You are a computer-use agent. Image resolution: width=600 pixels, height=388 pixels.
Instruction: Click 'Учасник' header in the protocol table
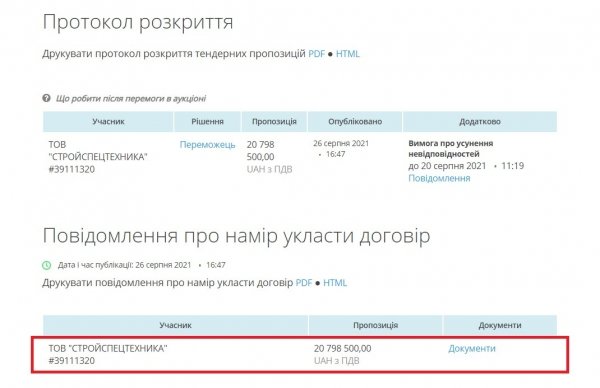[x=108, y=122]
